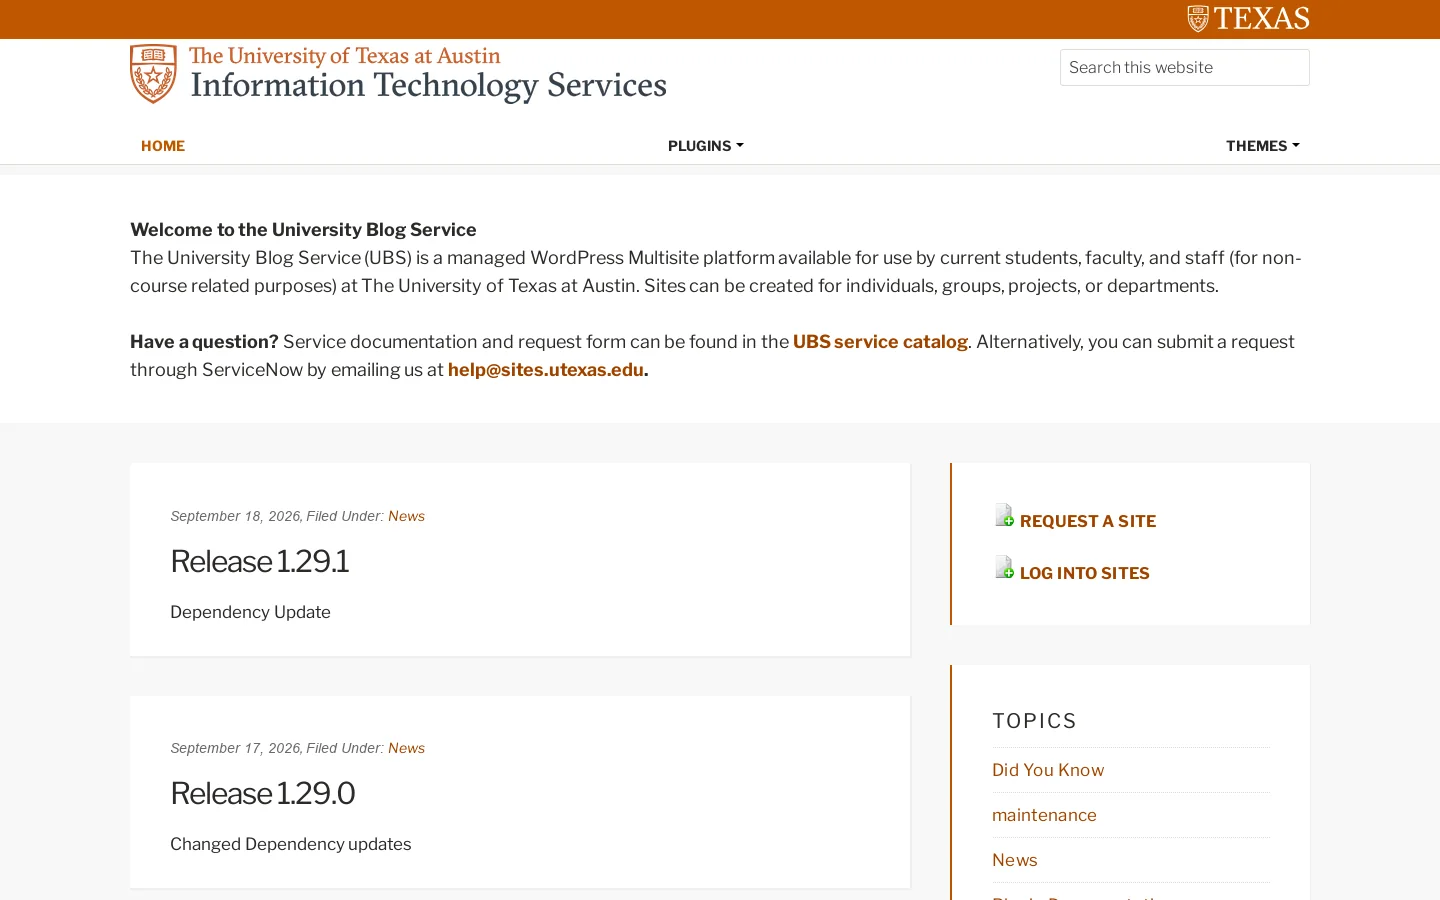Open the Release 1.29.1 post title
The height and width of the screenshot is (900, 1440).
pos(260,562)
